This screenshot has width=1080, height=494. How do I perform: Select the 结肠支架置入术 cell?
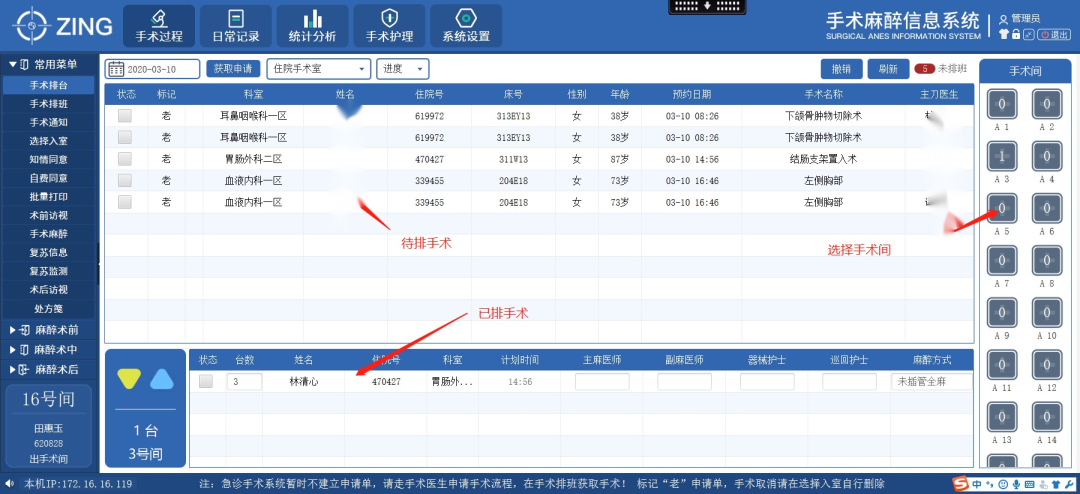click(x=823, y=159)
